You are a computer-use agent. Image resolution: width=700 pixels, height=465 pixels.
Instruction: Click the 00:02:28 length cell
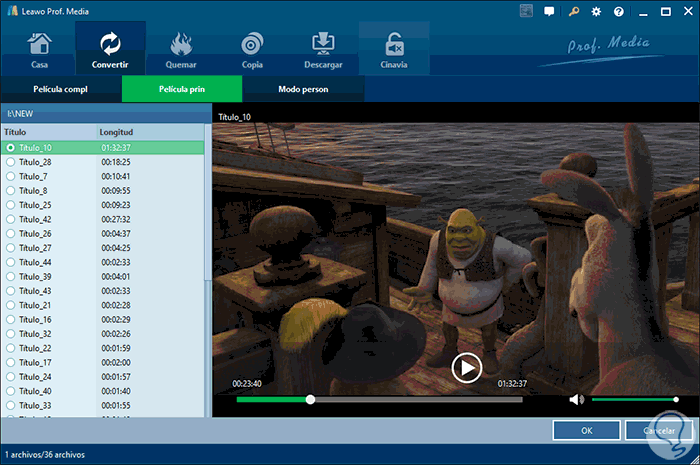click(116, 305)
